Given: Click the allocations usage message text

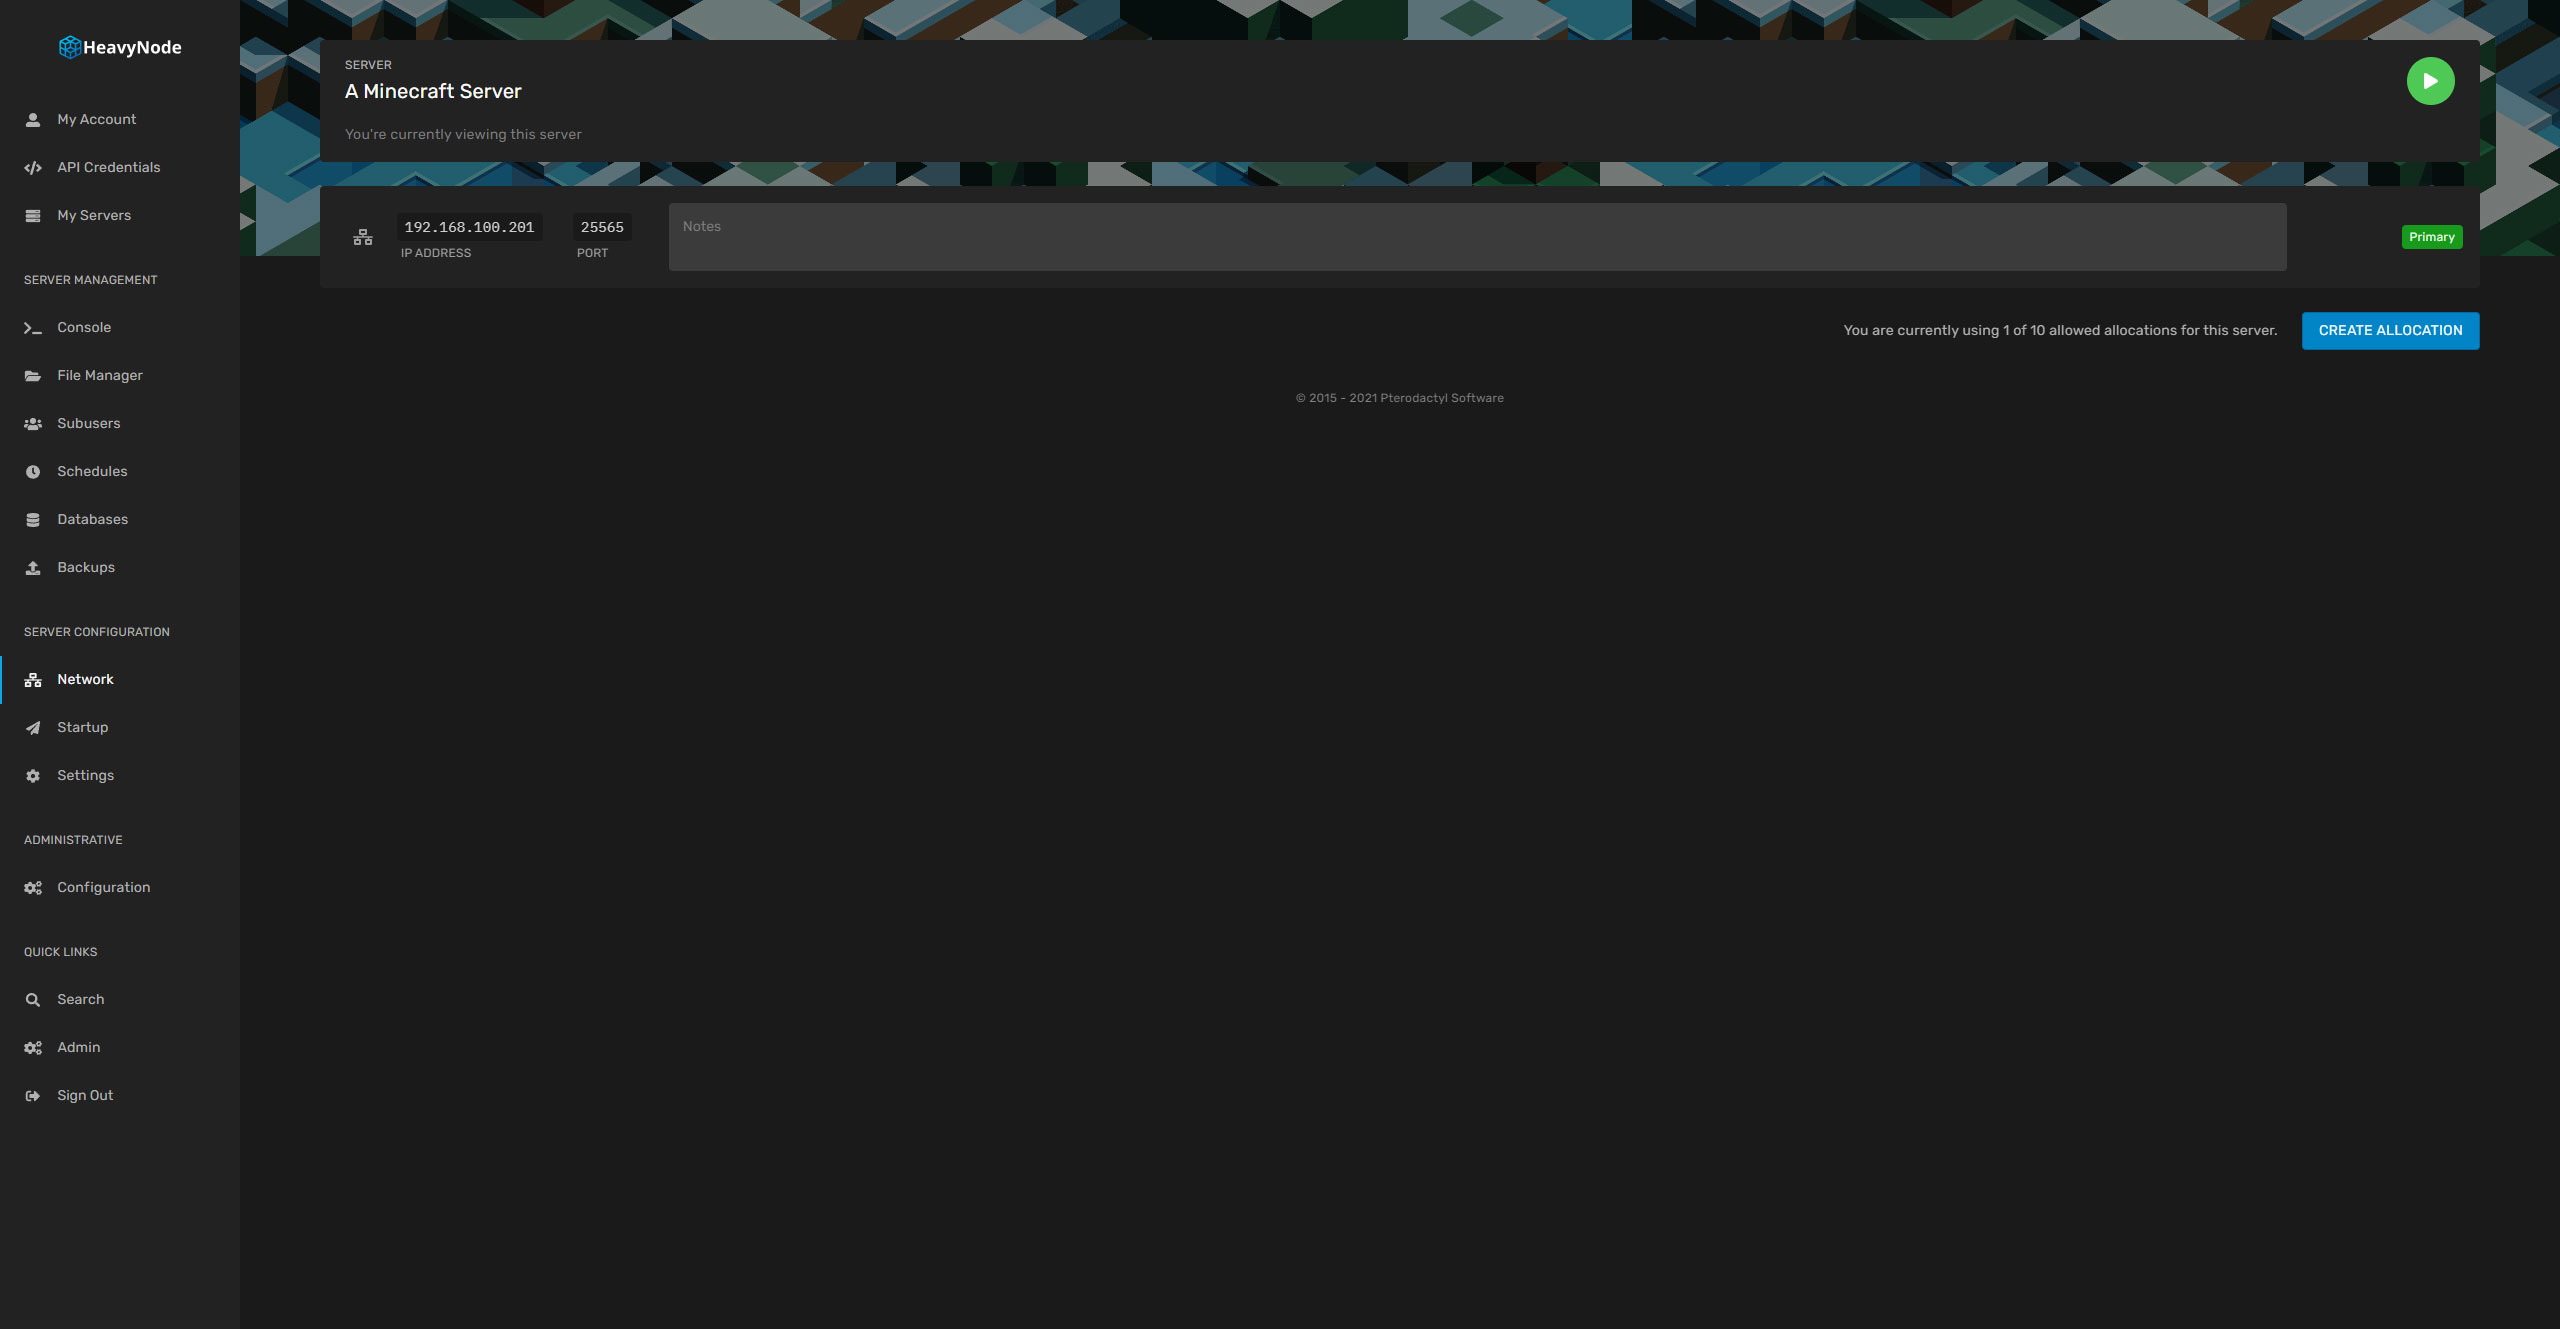Looking at the screenshot, I should (2060, 330).
